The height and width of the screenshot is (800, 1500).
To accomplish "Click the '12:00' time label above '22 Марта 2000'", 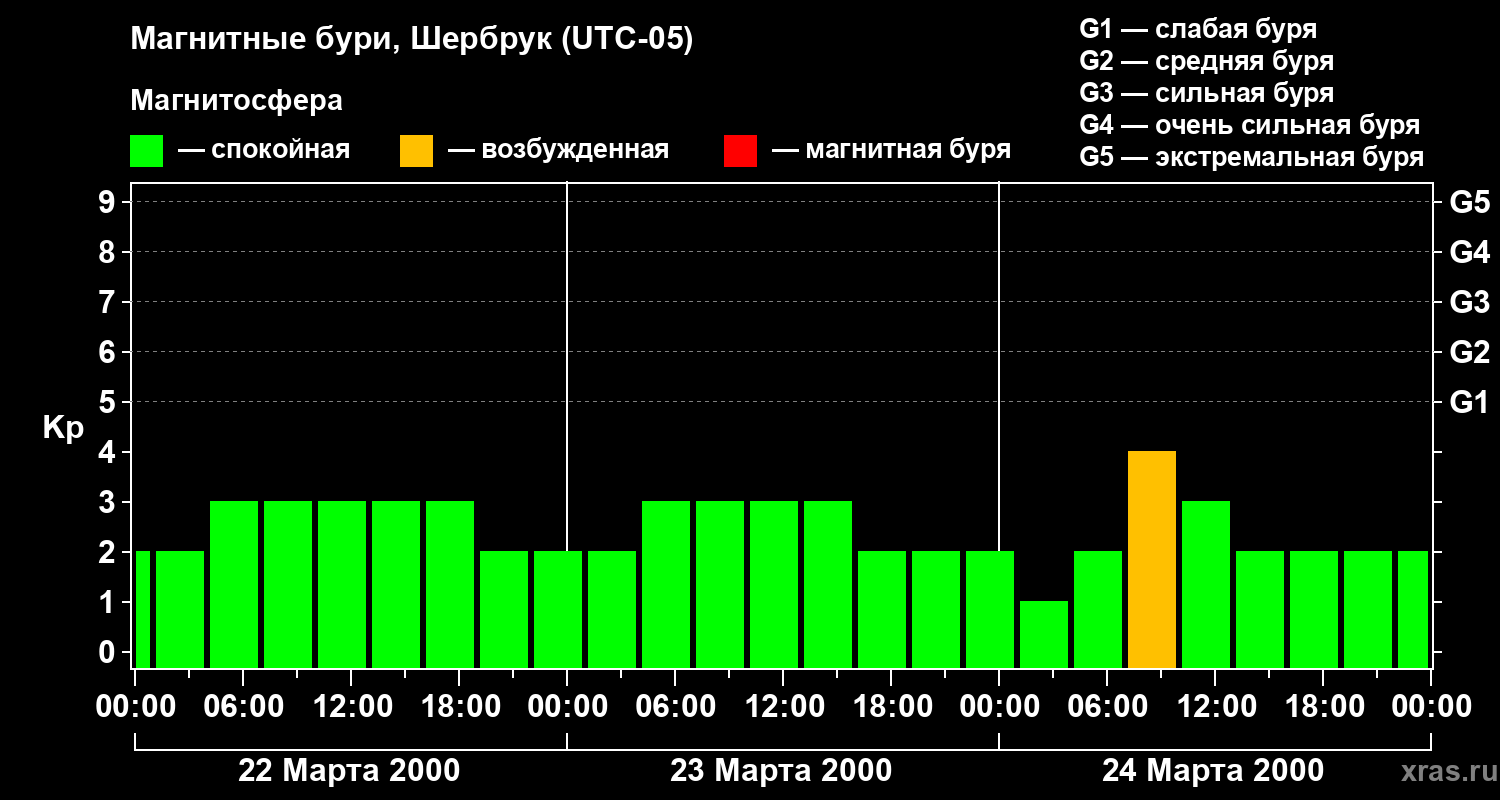I will tap(352, 707).
